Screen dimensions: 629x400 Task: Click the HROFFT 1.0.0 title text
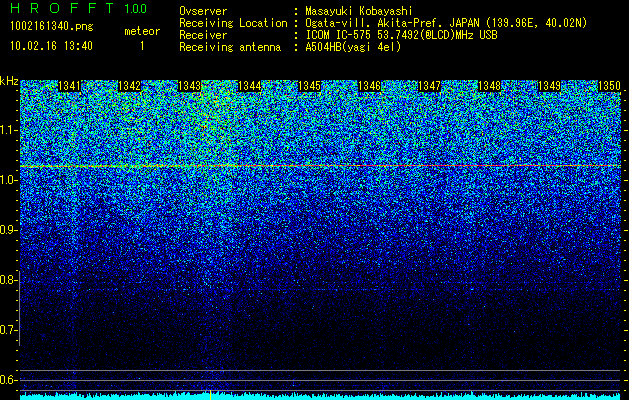click(x=79, y=8)
